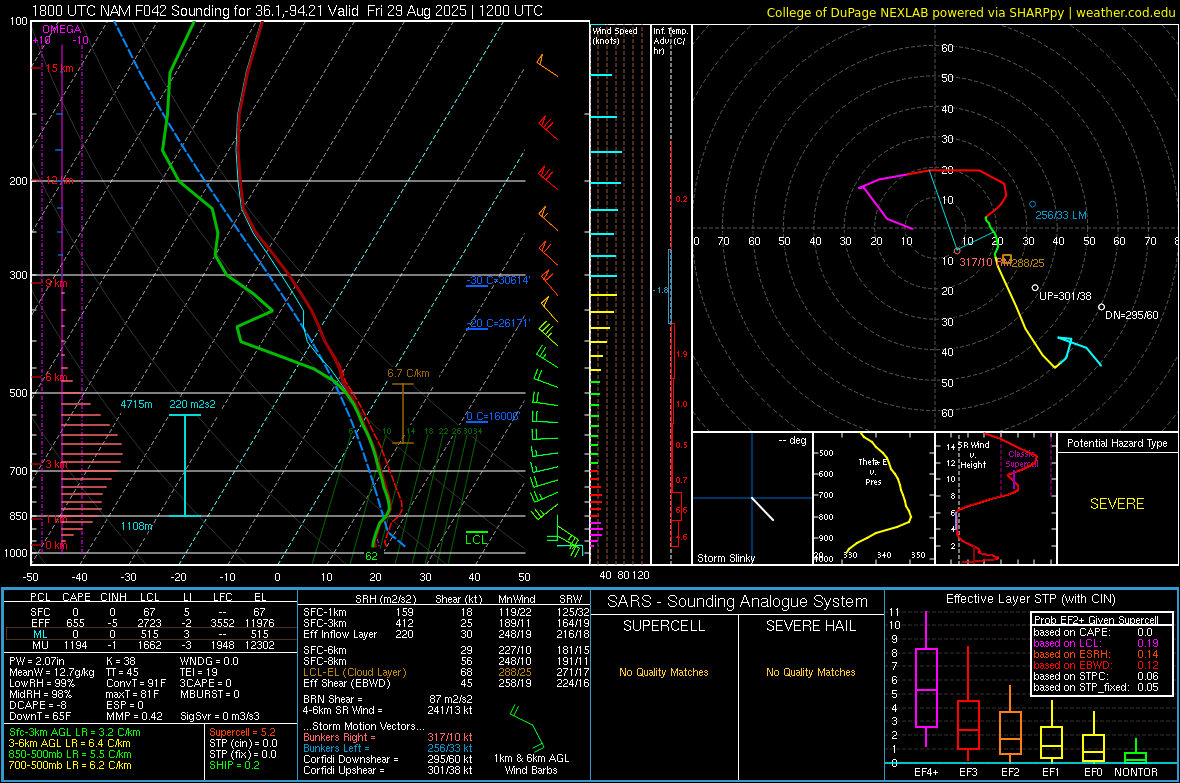The image size is (1180, 783).
Task: Click the Inf. Temp. Adv. panel header
Action: [x=670, y=41]
